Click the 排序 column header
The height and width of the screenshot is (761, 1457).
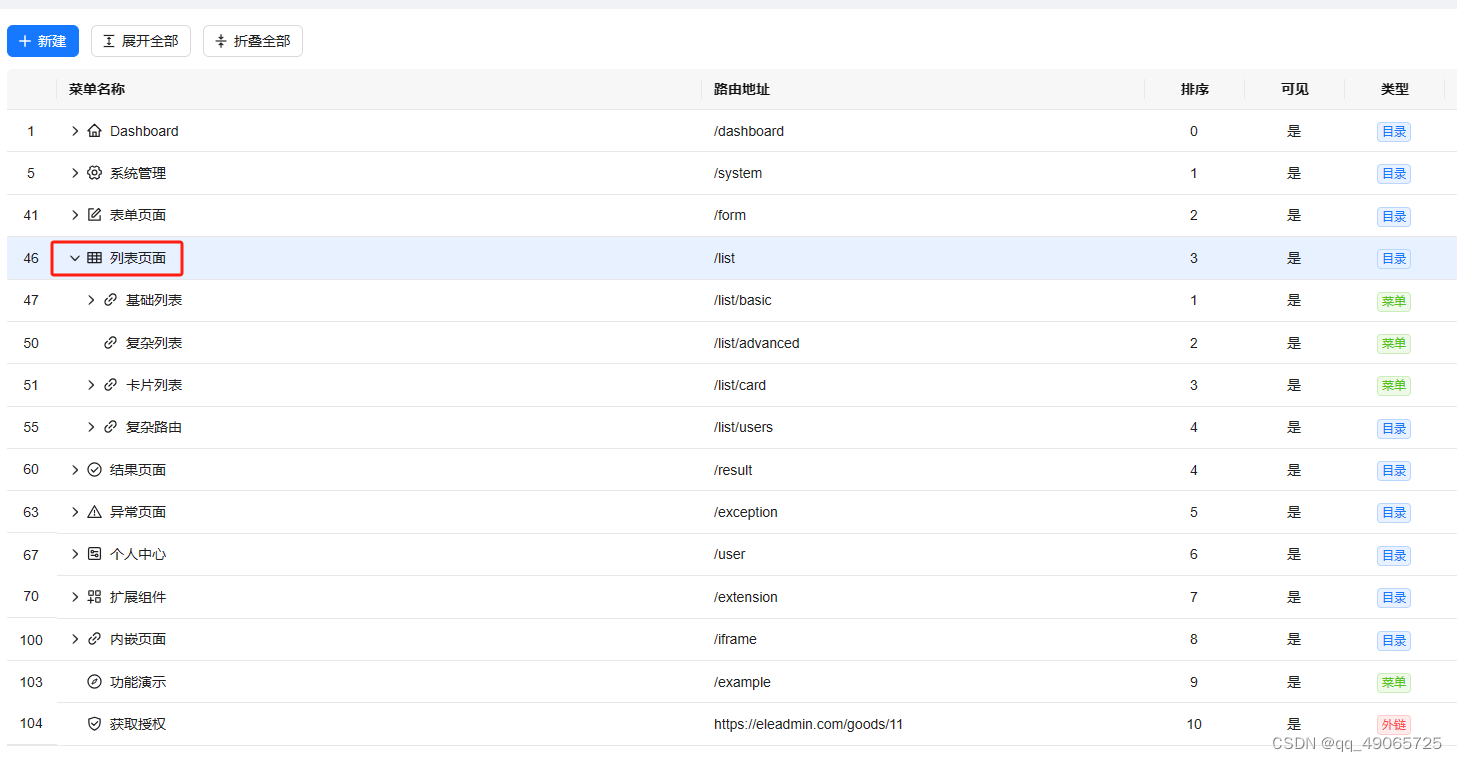1195,89
